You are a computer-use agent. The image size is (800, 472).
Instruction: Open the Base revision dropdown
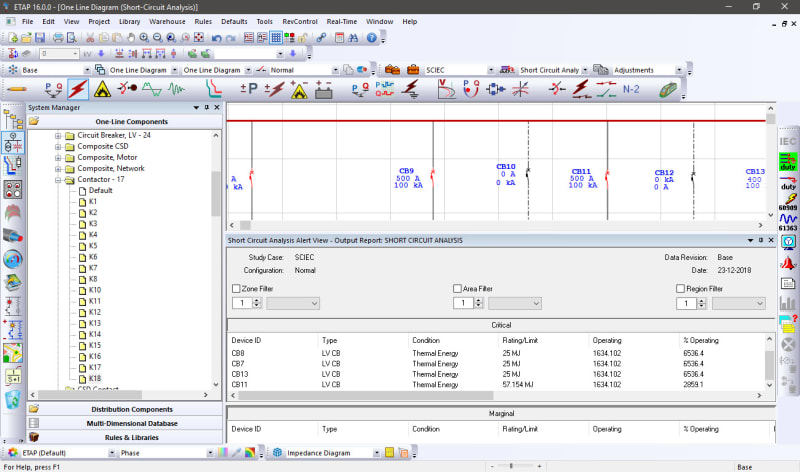pyautogui.click(x=87, y=70)
